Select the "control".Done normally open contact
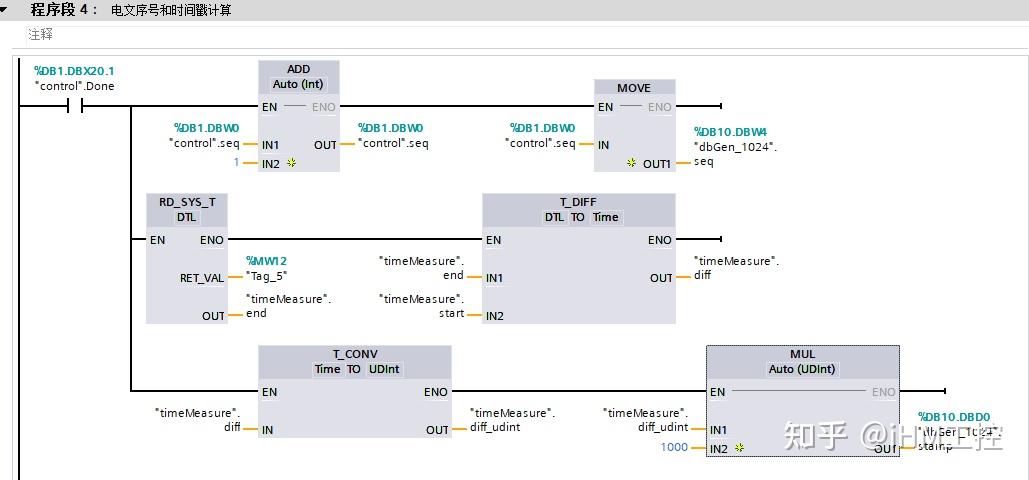This screenshot has width=1029, height=480. (x=74, y=106)
